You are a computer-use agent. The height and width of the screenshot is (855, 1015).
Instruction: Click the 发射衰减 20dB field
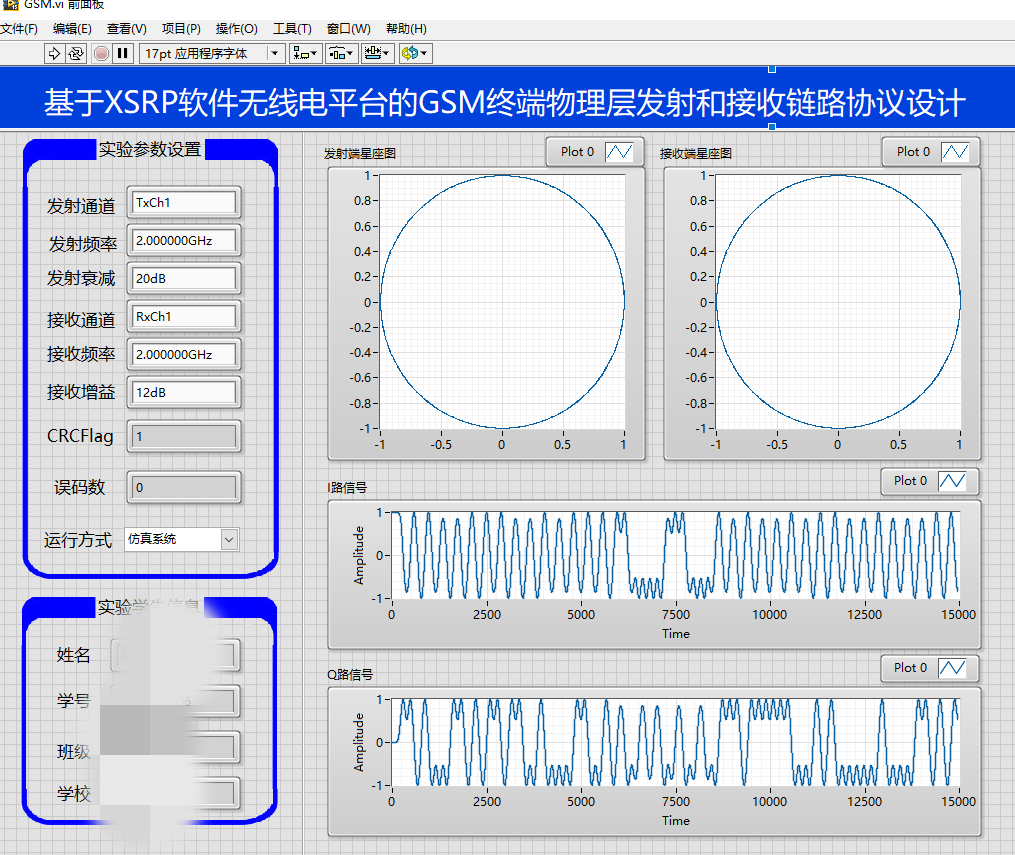pyautogui.click(x=184, y=278)
